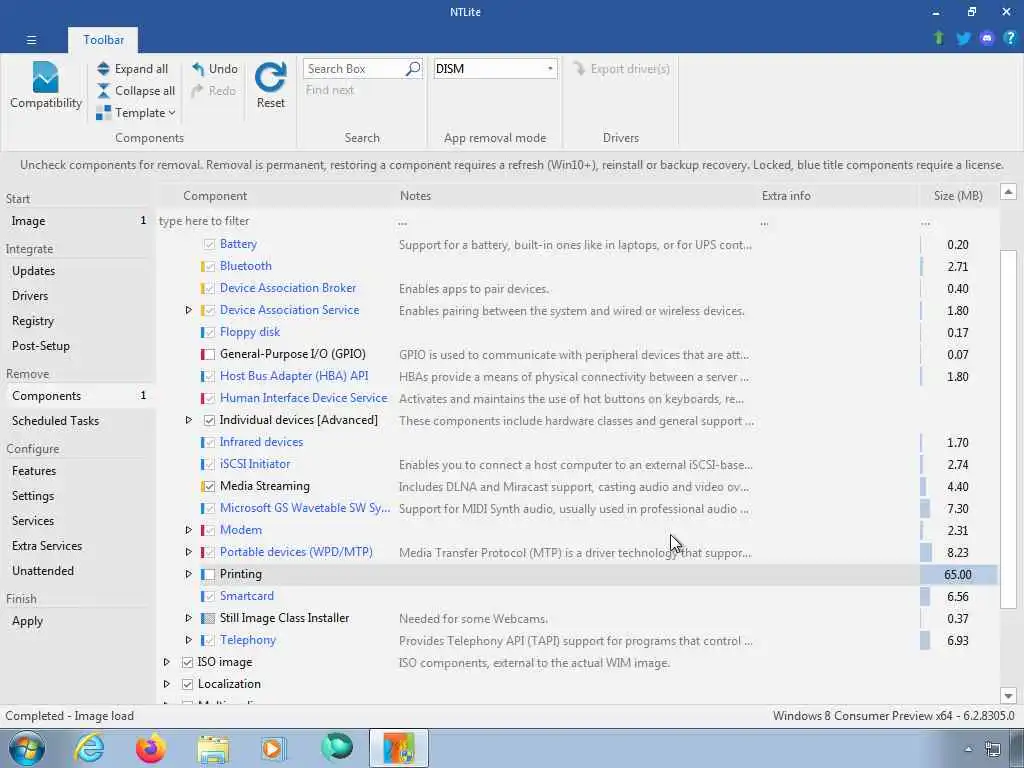
Task: Go to the Apply page
Action: [27, 622]
